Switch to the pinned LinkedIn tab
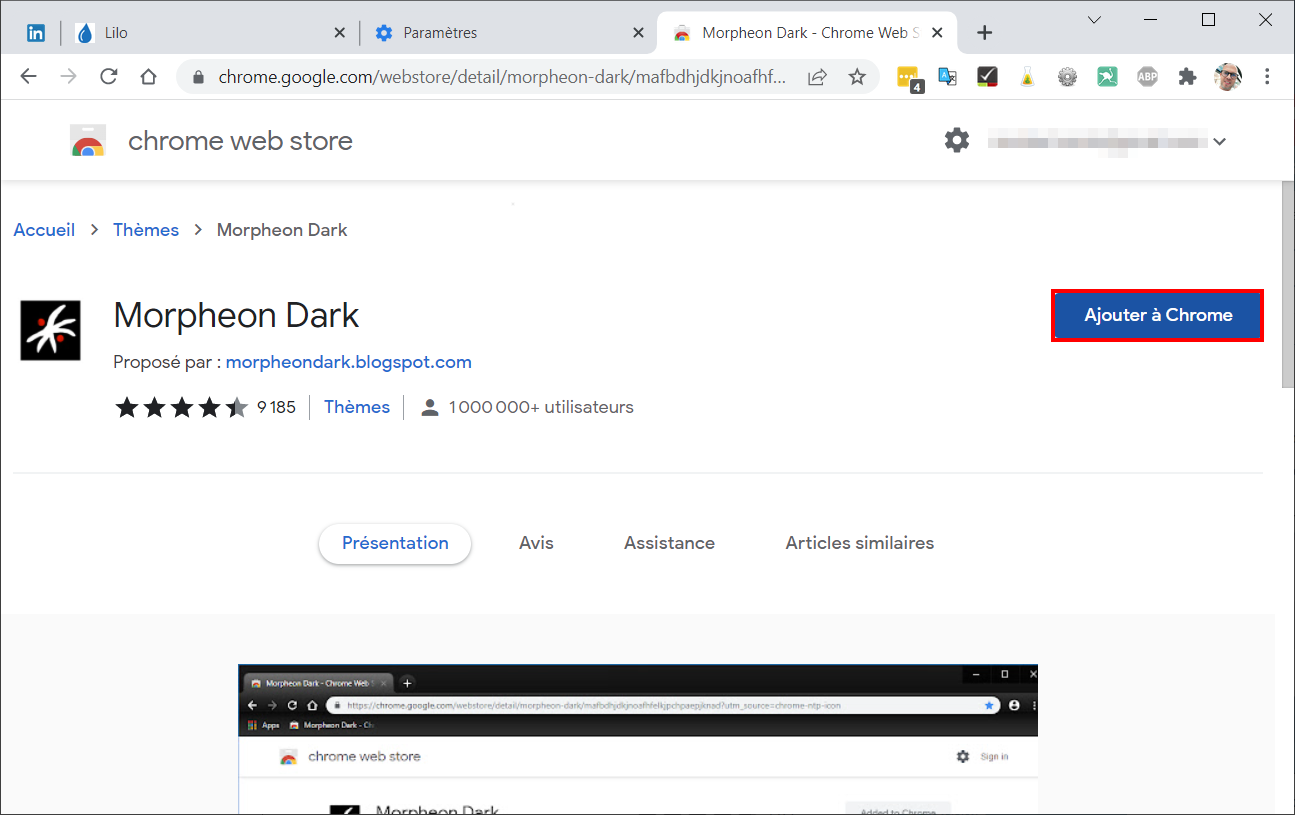 [x=36, y=33]
